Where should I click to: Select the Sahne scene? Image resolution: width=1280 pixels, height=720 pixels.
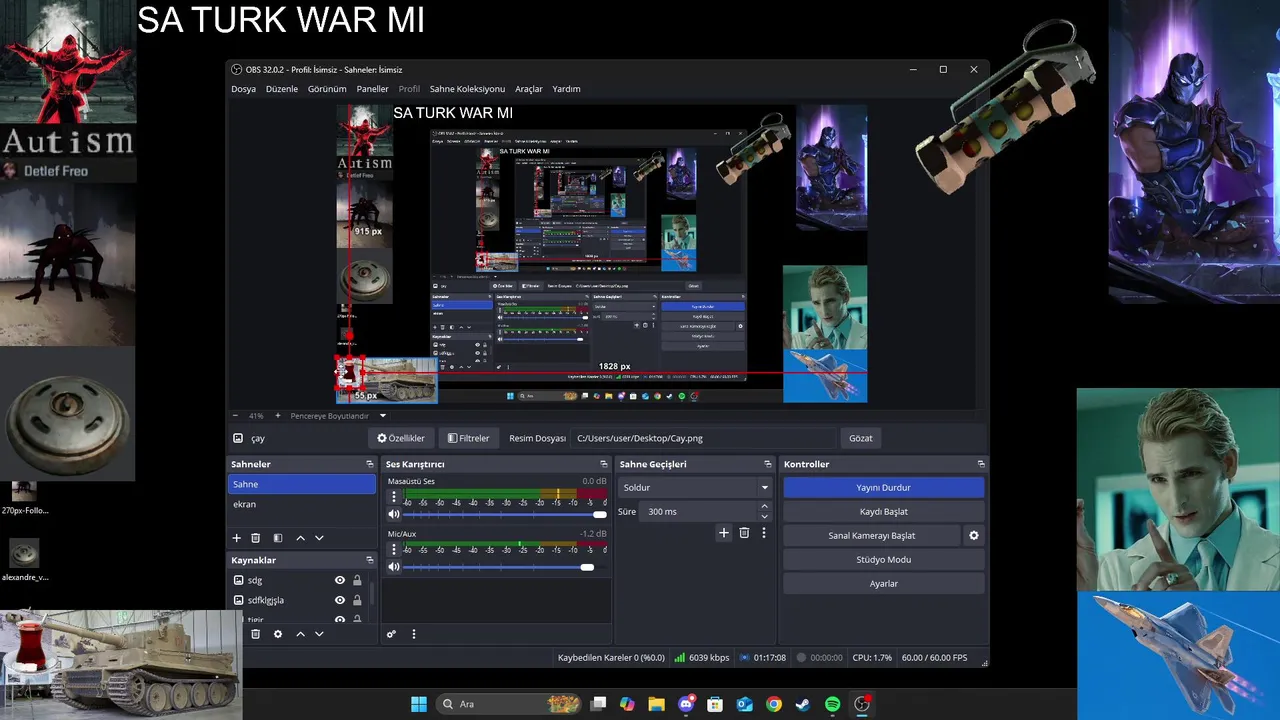click(x=301, y=484)
